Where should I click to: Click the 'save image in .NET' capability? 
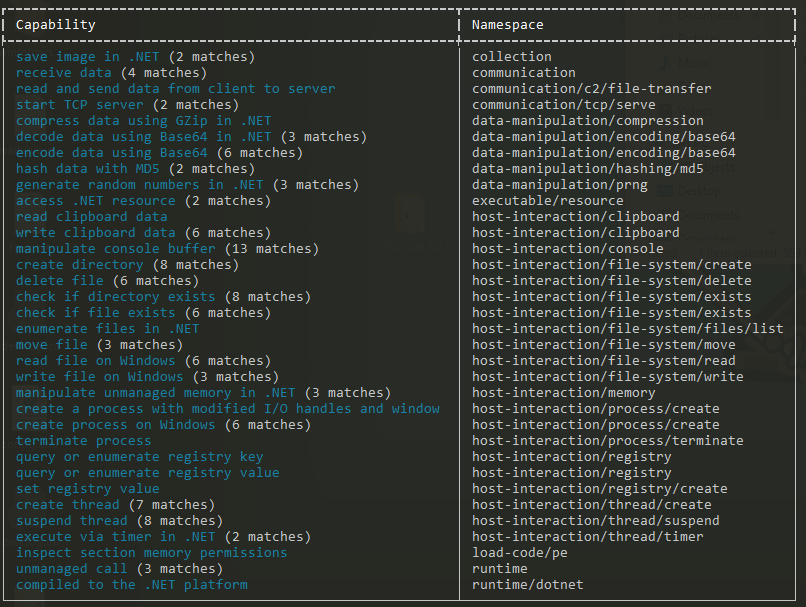pos(87,57)
